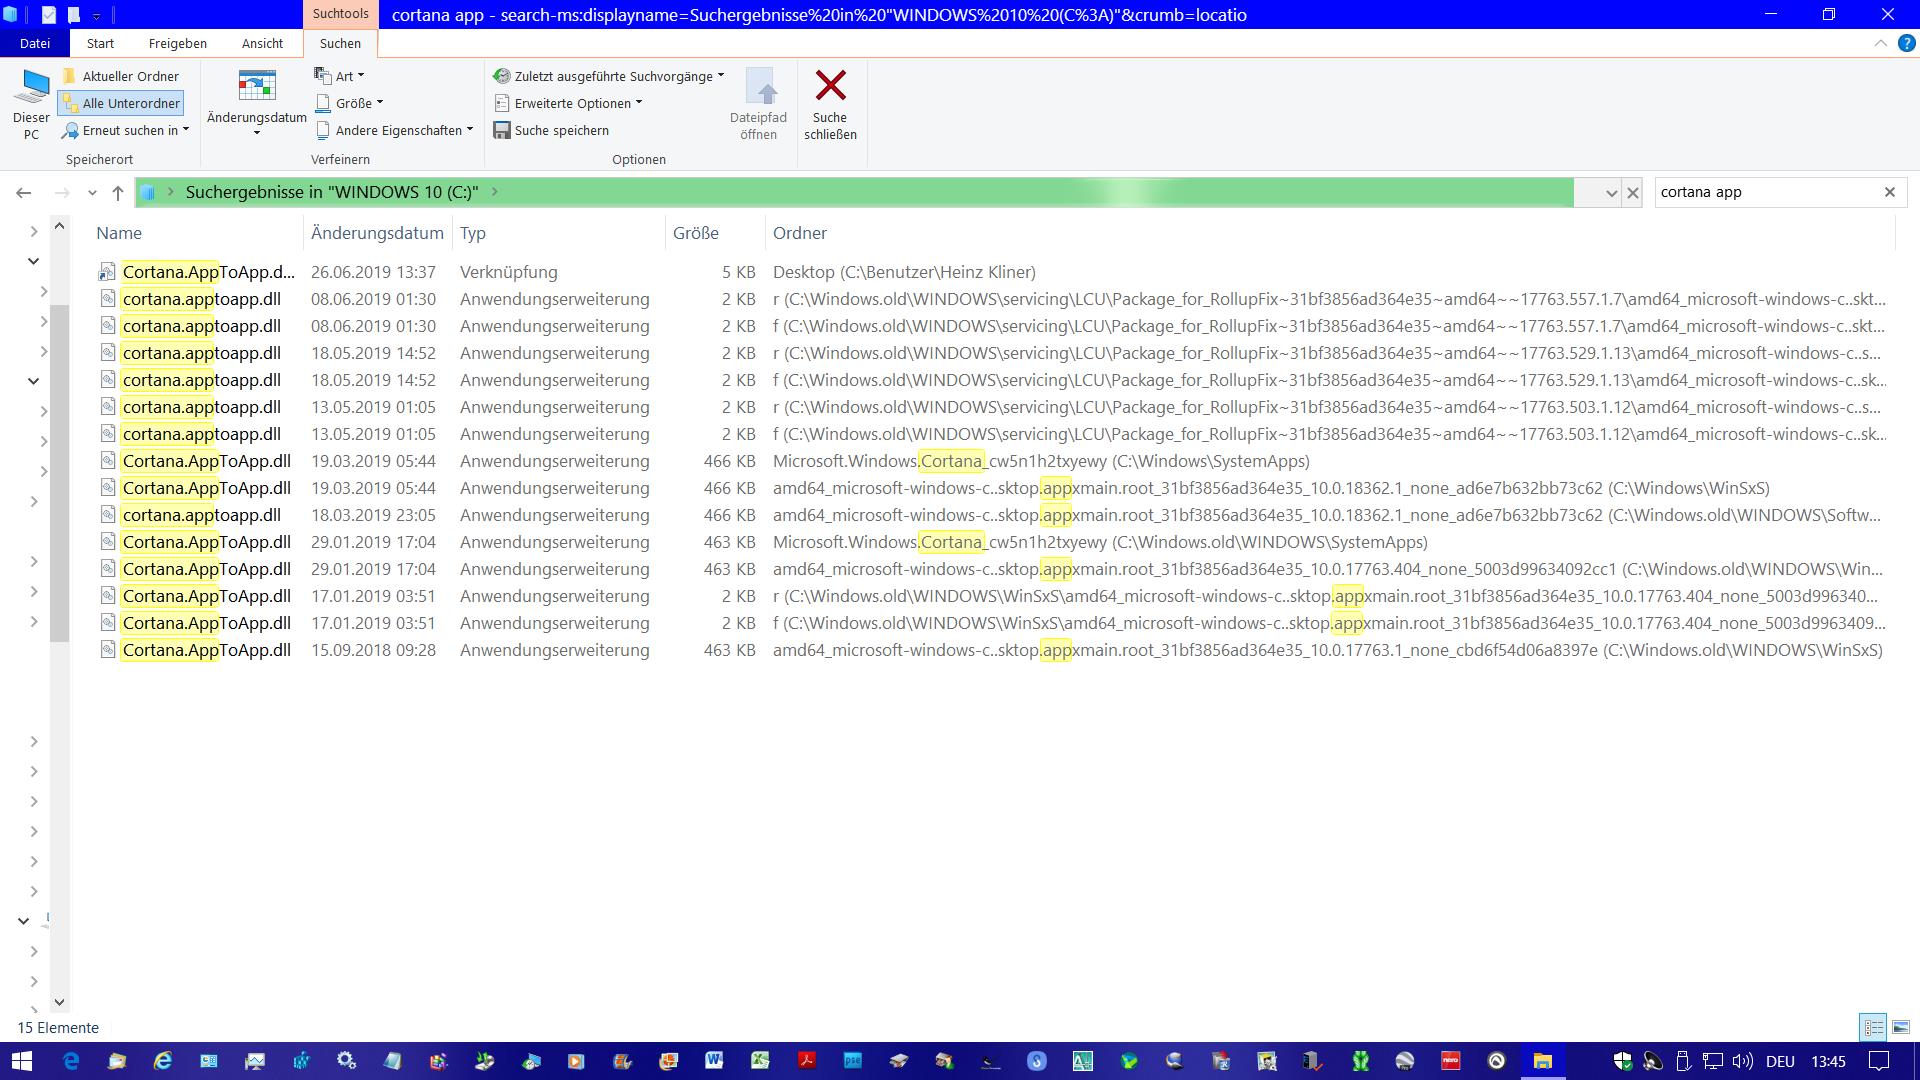Viewport: 1920px width, 1080px height.
Task: Launch Excel from the taskbar
Action: [760, 1061]
